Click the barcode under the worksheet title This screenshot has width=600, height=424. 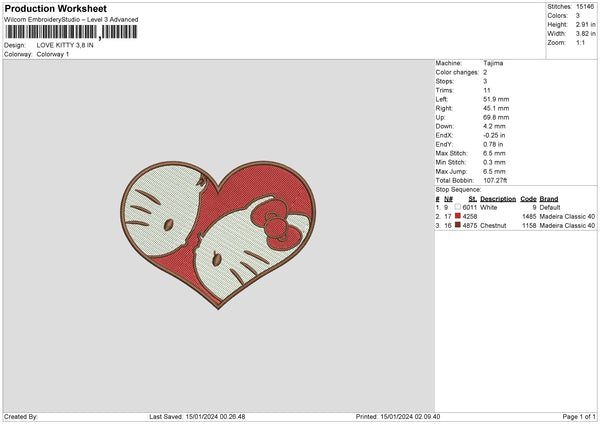coord(71,32)
